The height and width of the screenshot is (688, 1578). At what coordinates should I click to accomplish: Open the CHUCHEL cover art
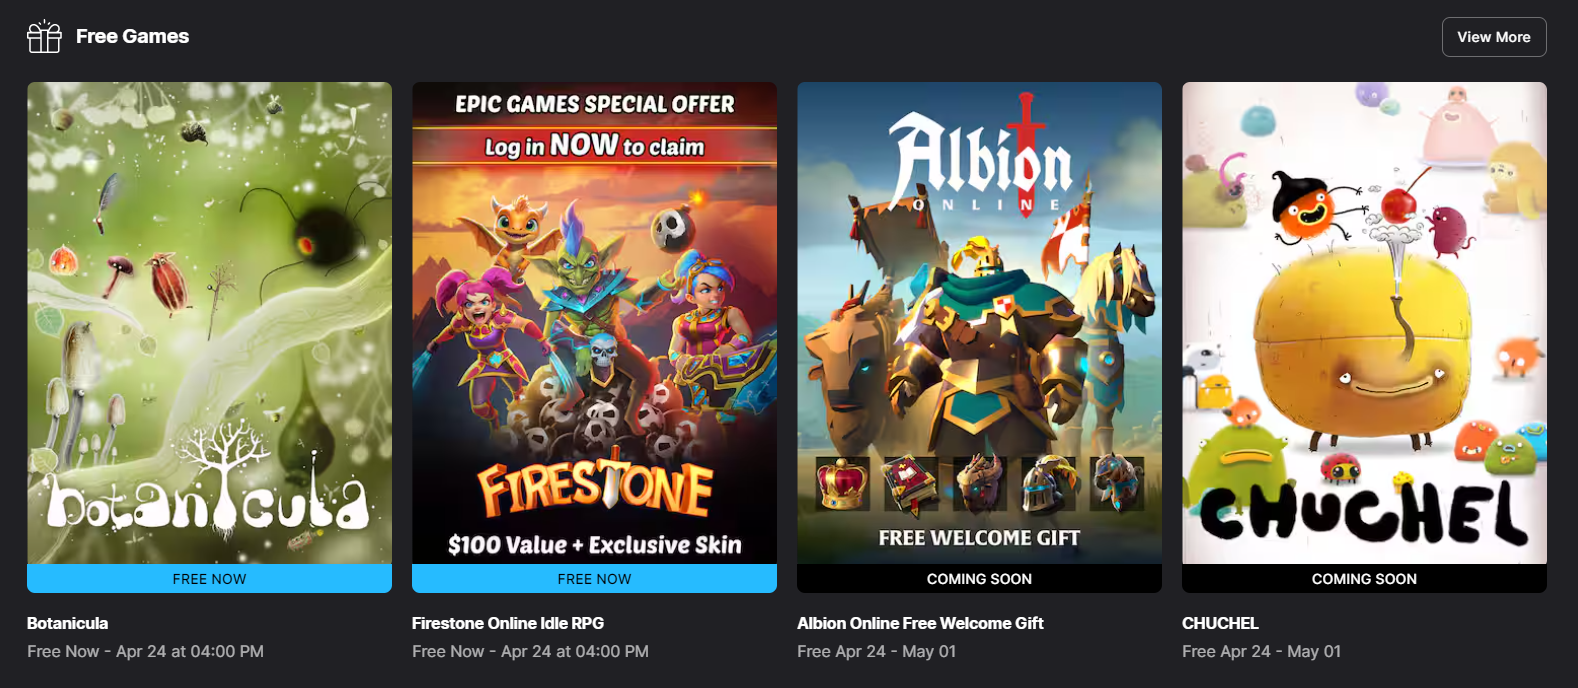[1364, 323]
